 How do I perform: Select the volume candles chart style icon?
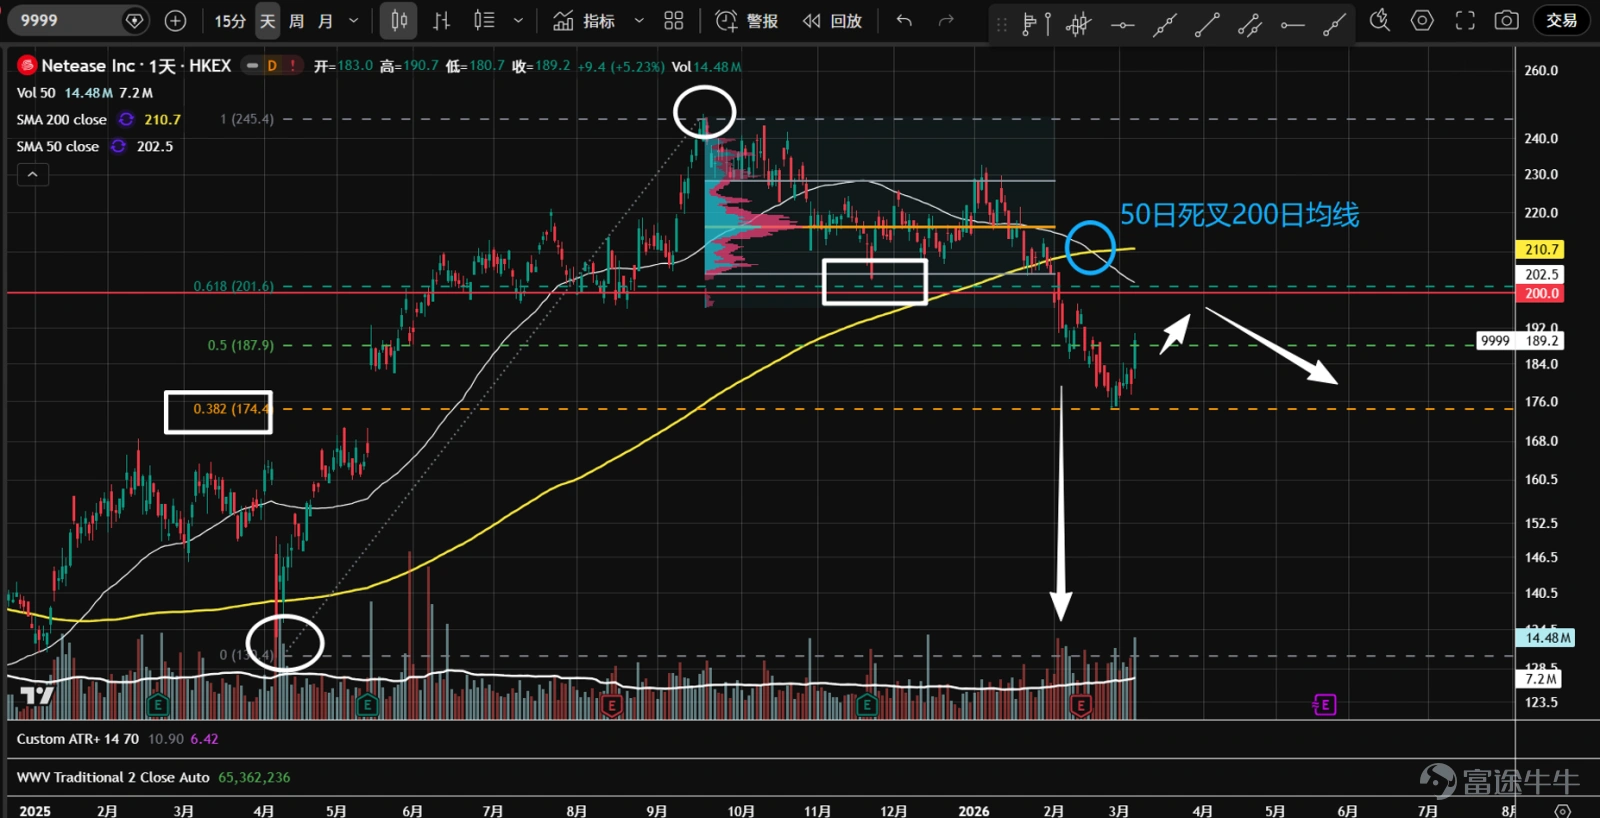484,20
